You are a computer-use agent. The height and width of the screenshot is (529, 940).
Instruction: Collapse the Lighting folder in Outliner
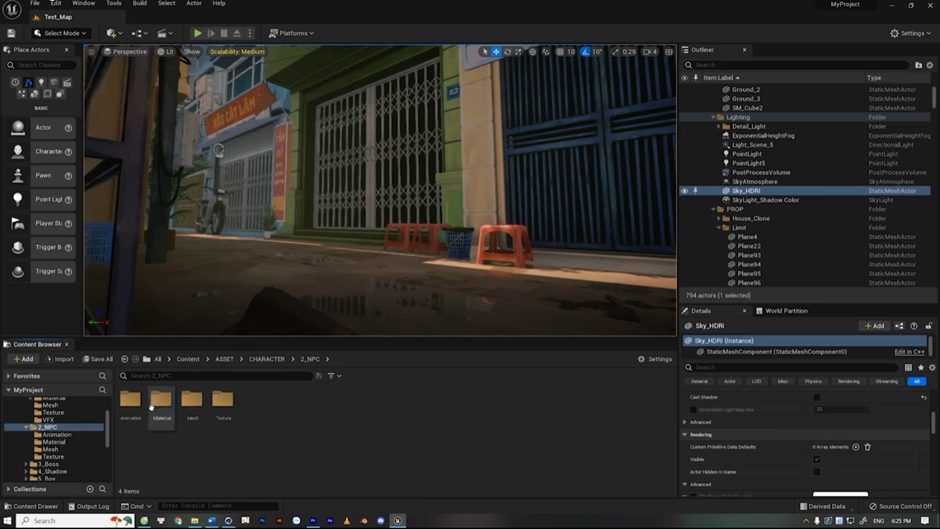click(712, 117)
